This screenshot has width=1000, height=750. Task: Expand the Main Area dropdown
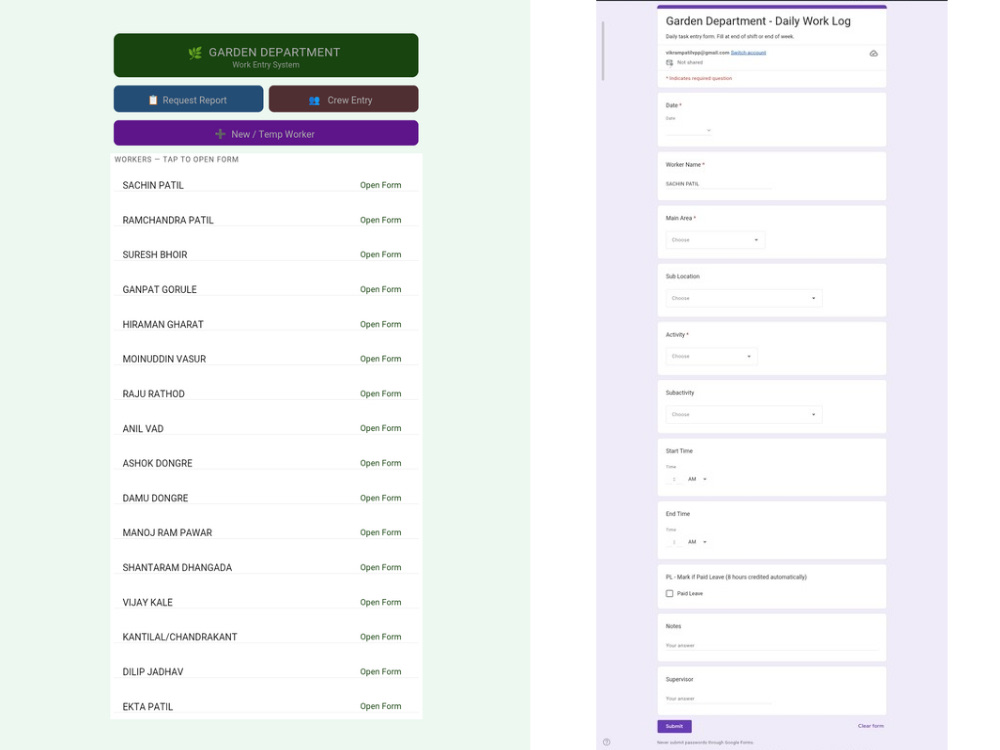(715, 240)
